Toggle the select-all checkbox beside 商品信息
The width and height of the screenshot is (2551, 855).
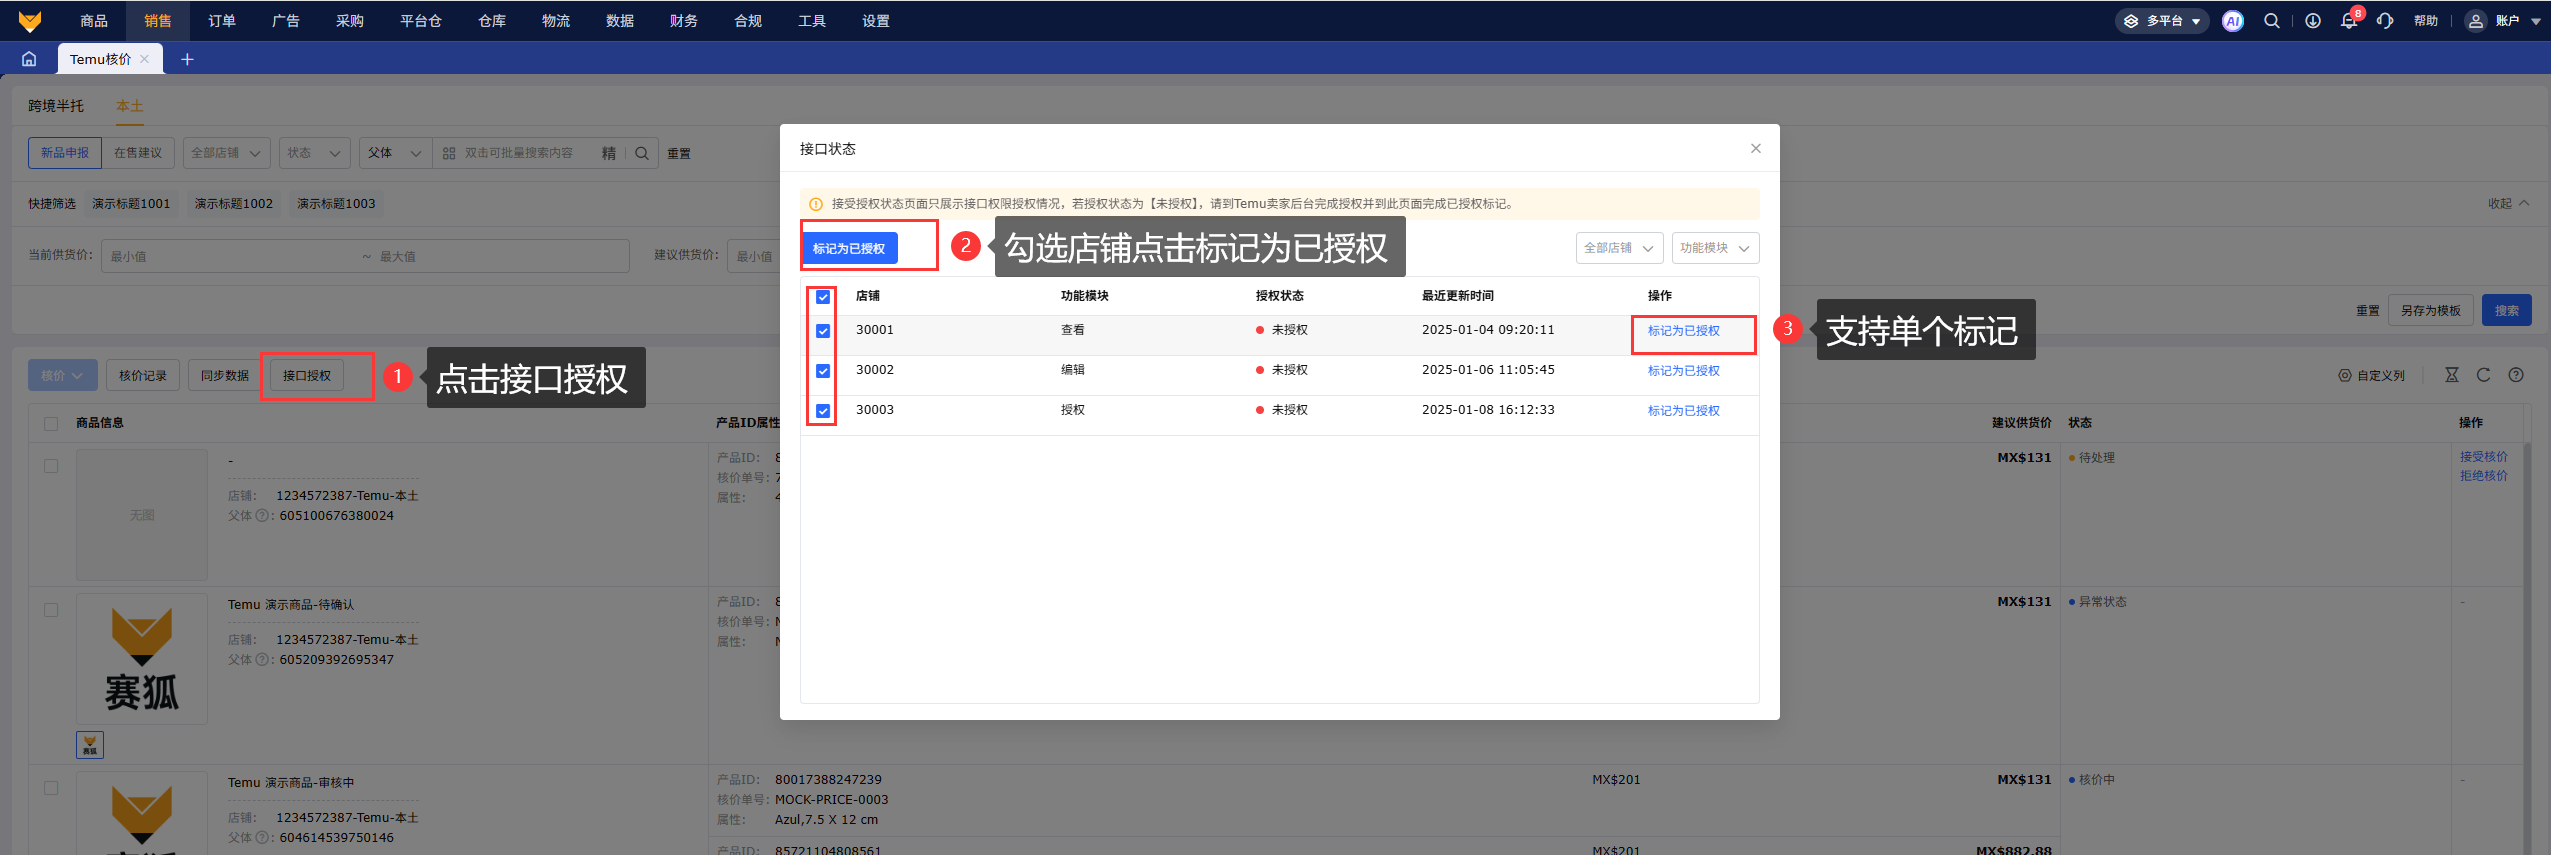point(51,424)
